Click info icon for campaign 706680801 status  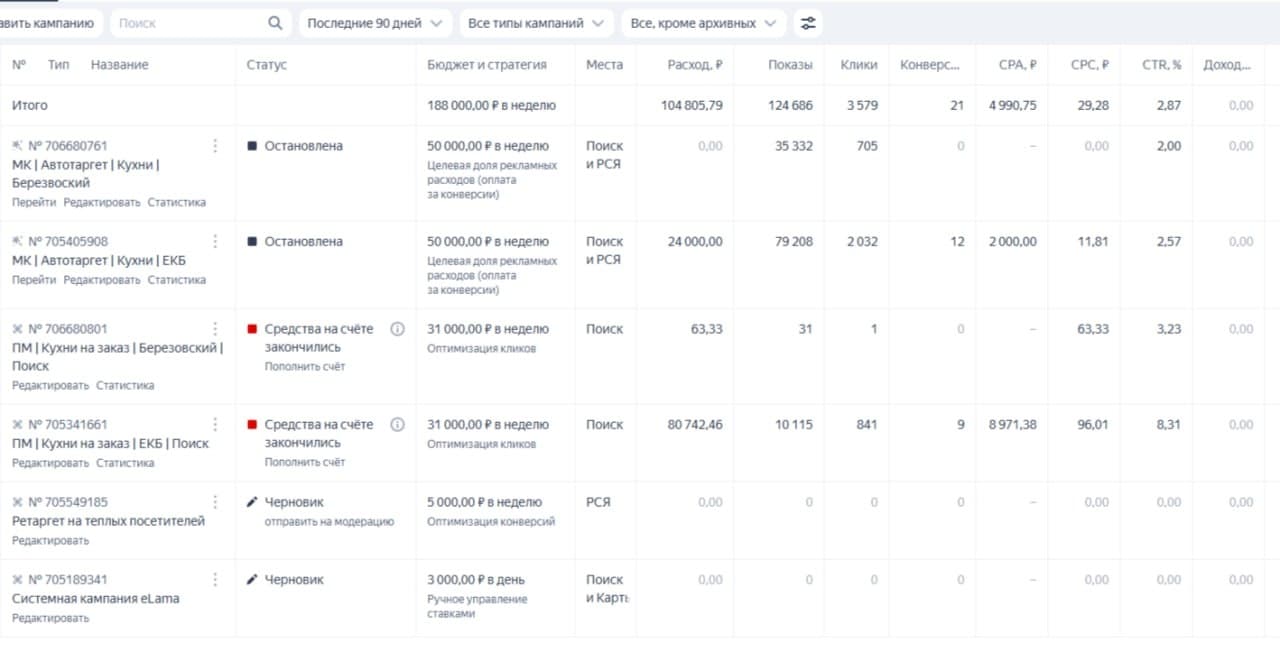click(397, 329)
